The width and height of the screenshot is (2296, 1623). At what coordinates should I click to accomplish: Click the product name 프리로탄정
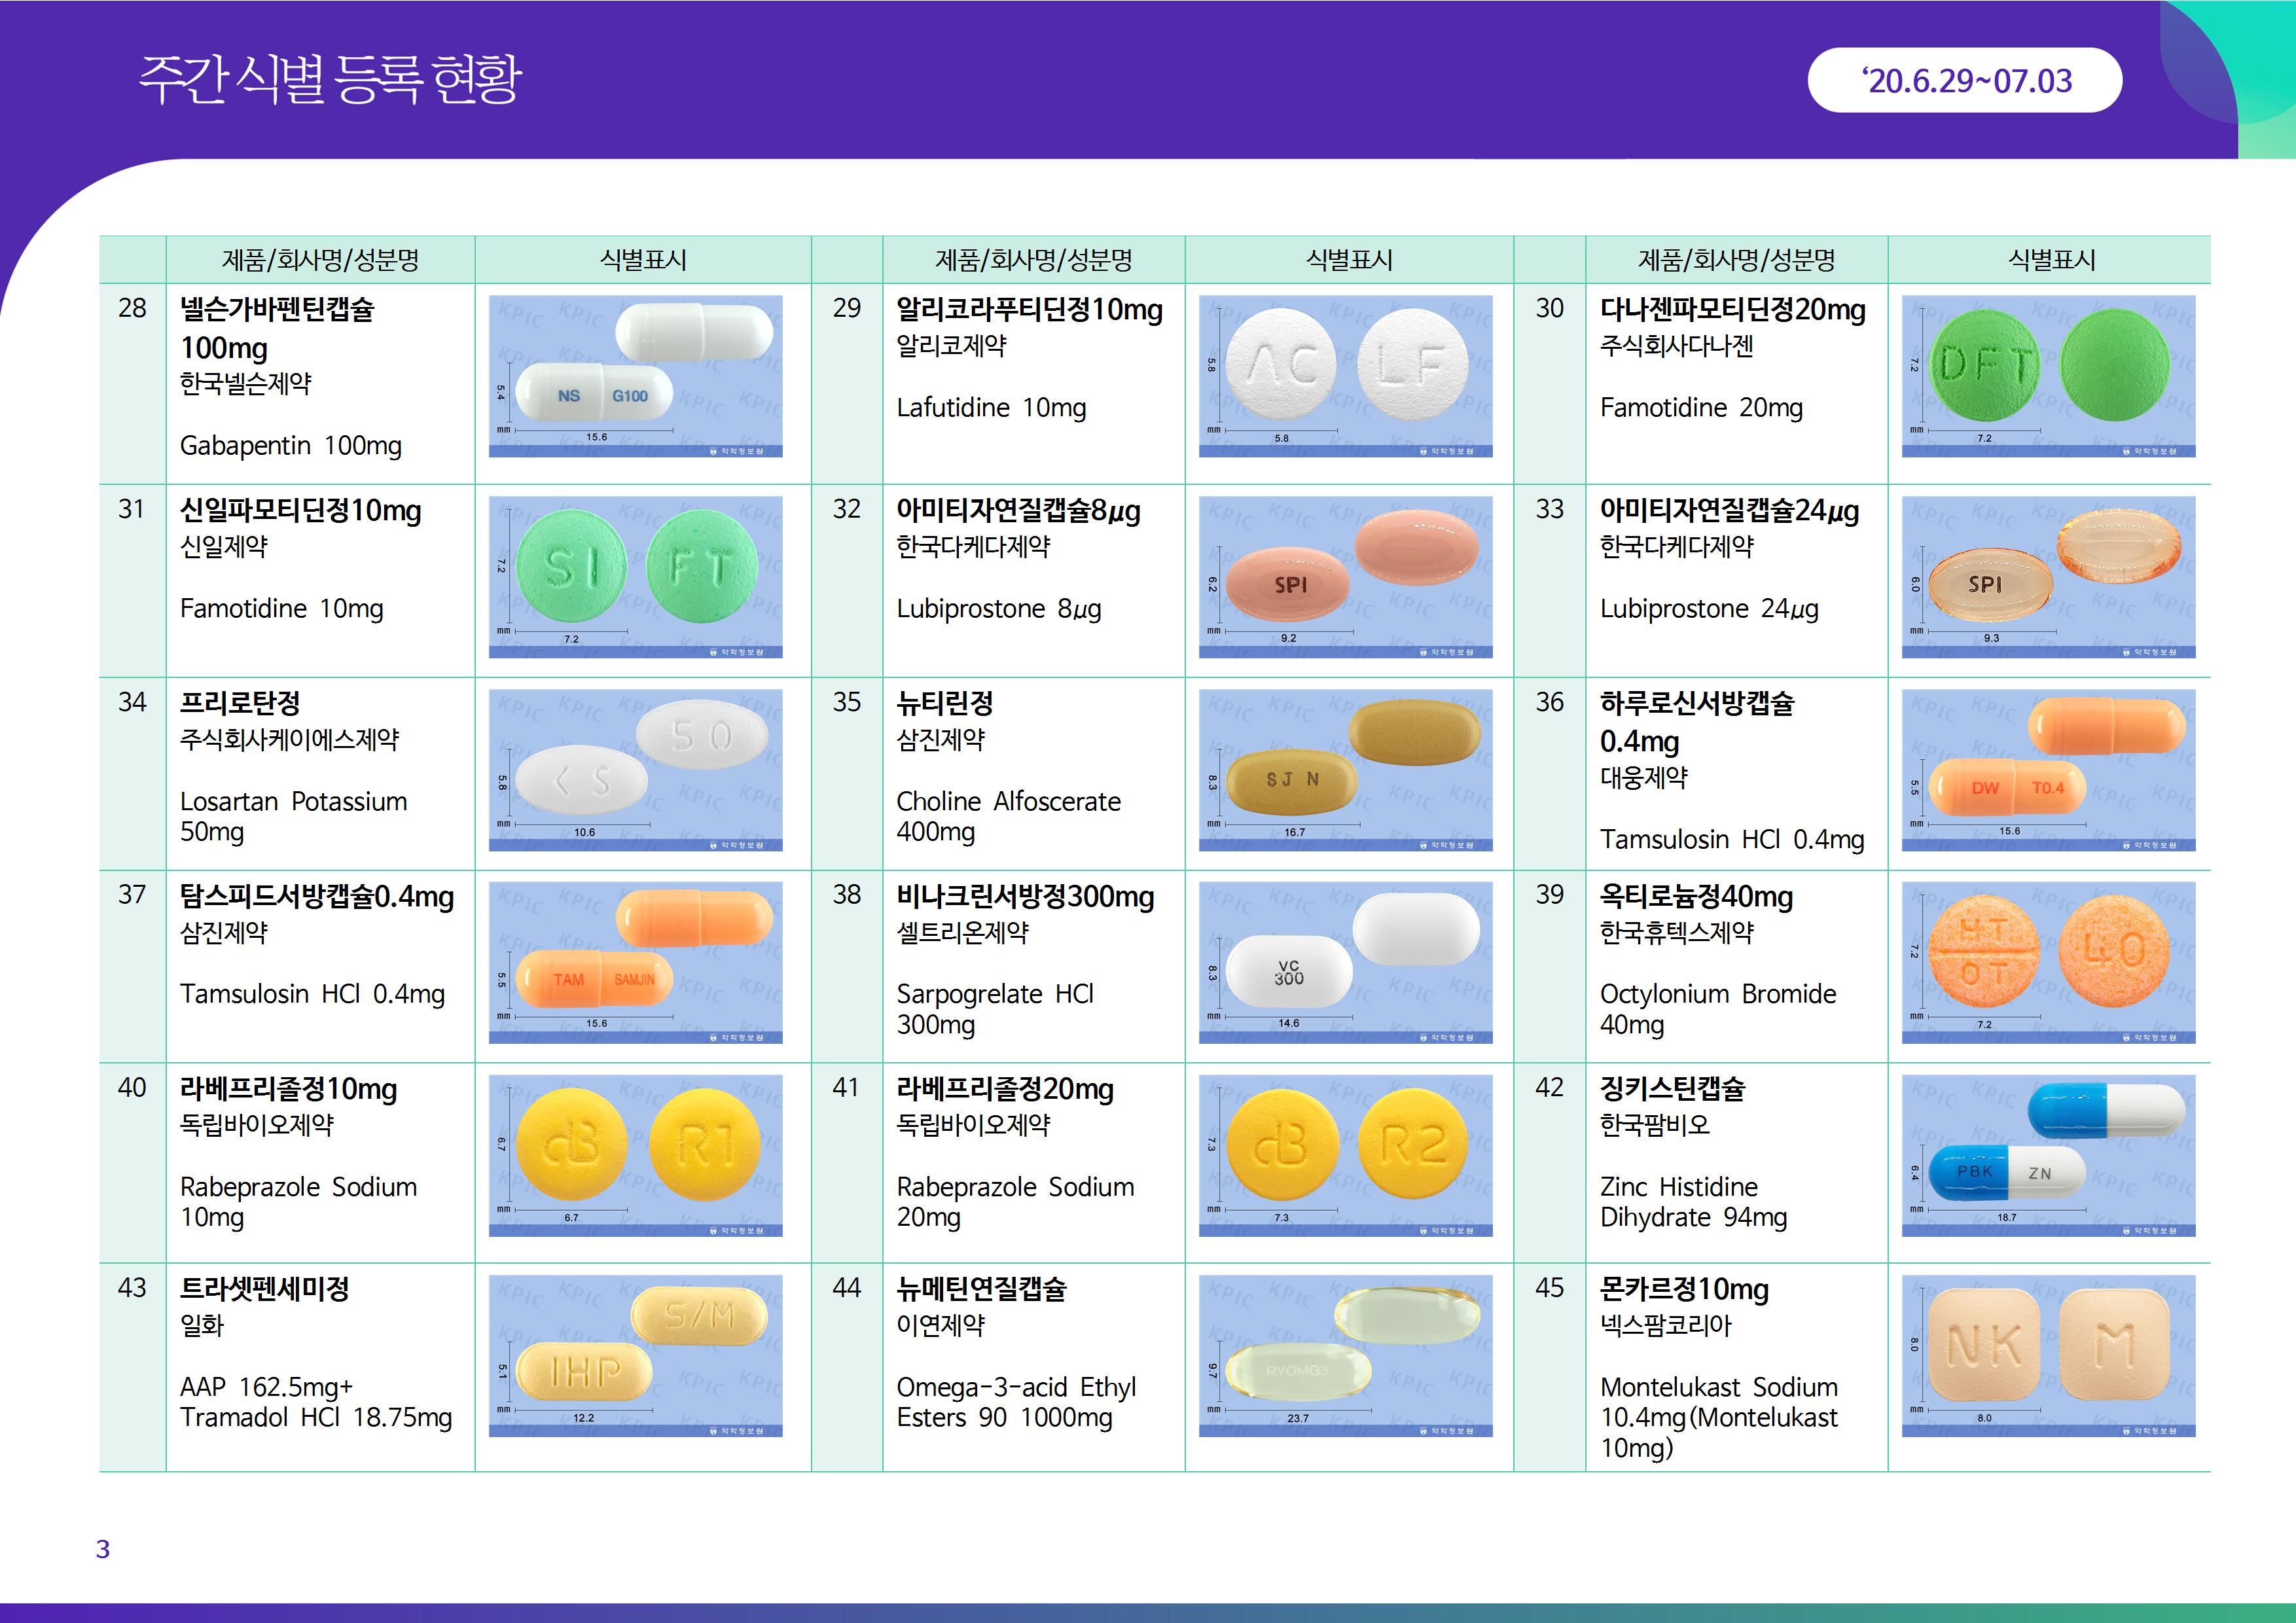pyautogui.click(x=240, y=703)
